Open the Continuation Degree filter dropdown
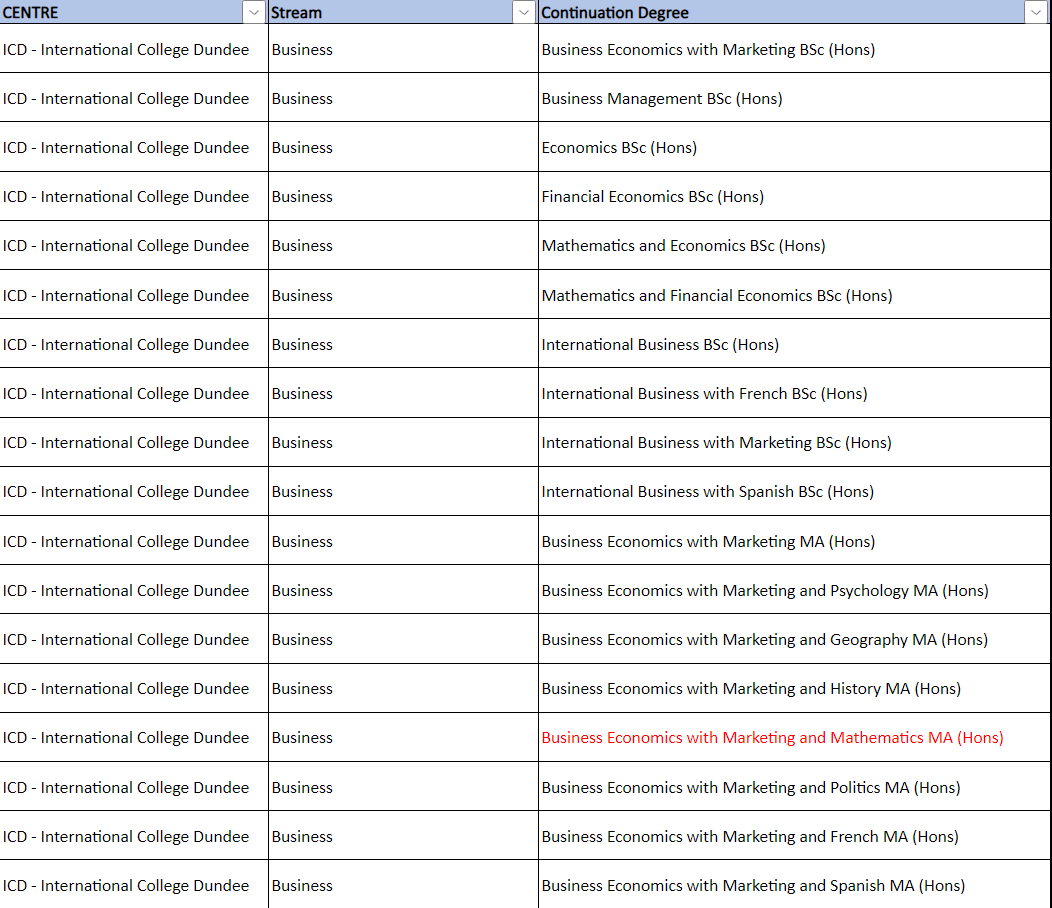 (x=1035, y=12)
